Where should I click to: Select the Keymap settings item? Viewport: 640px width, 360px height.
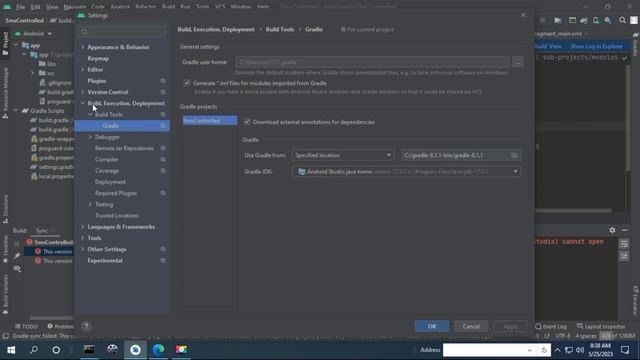98,58
